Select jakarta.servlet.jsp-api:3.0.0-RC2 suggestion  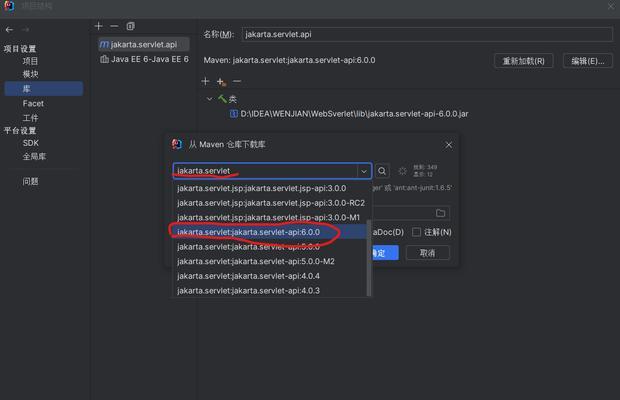270,203
